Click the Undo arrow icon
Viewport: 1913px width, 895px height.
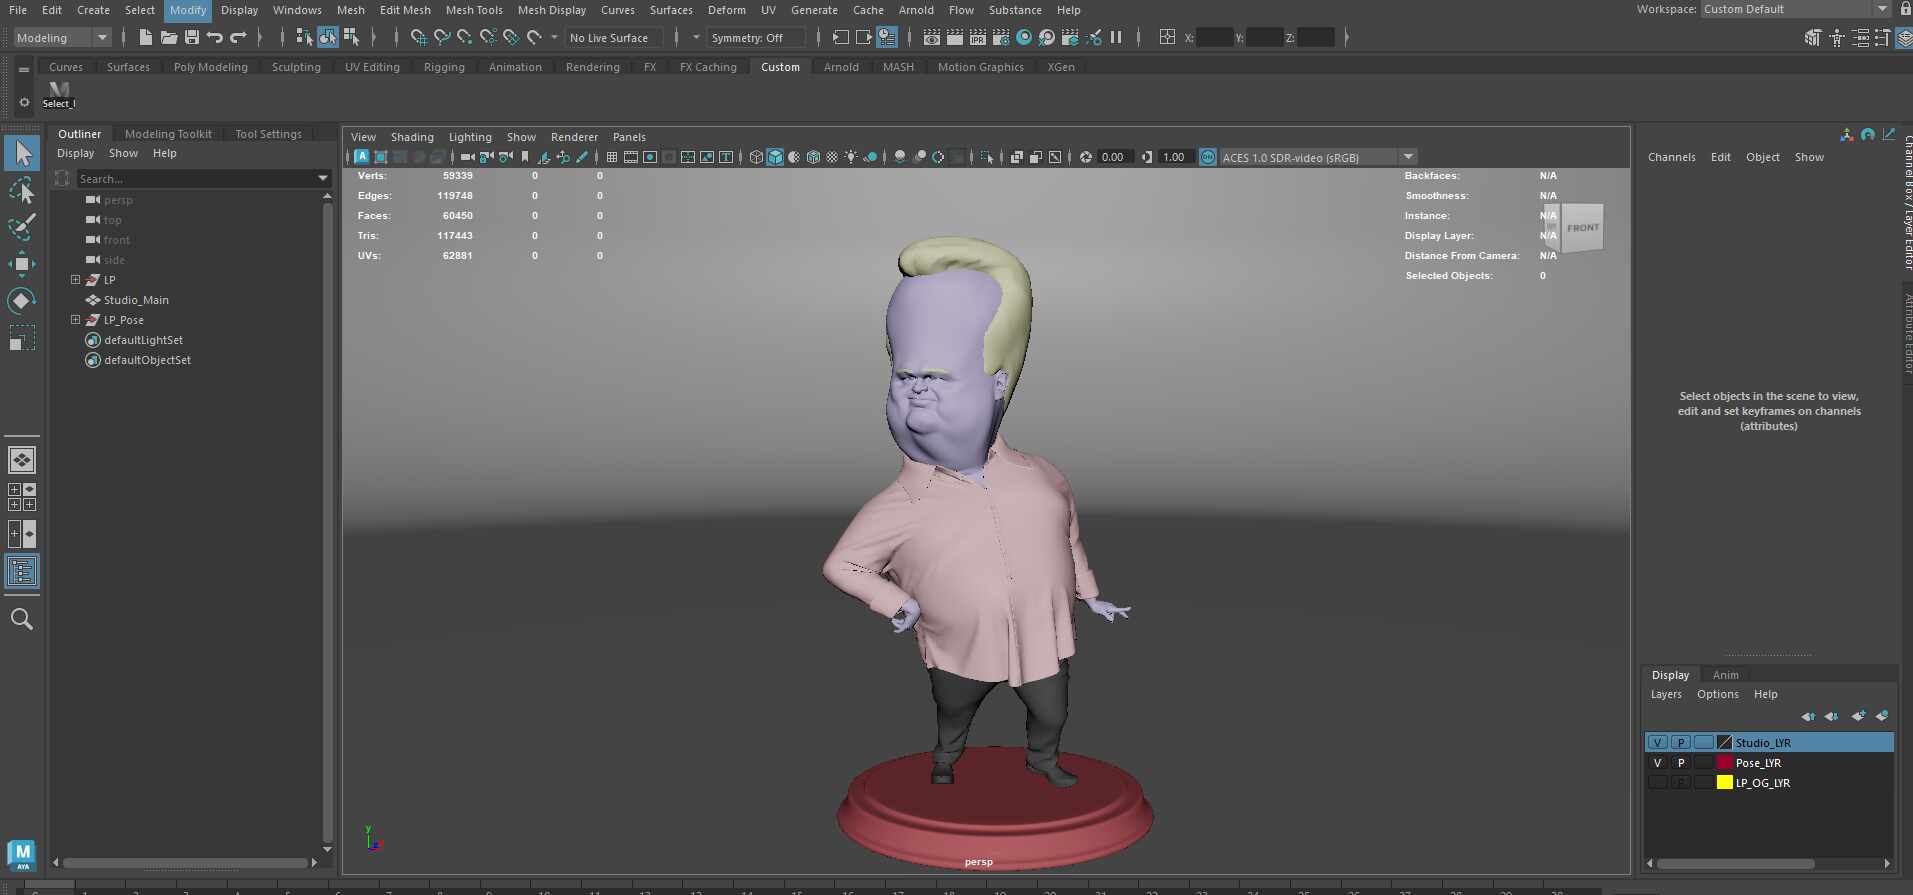click(215, 38)
